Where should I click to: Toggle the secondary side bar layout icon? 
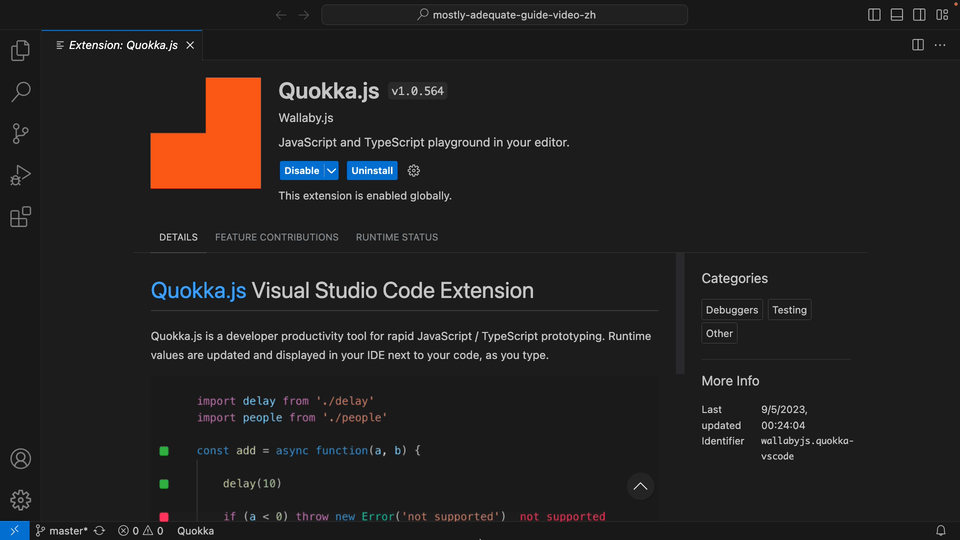(x=919, y=15)
